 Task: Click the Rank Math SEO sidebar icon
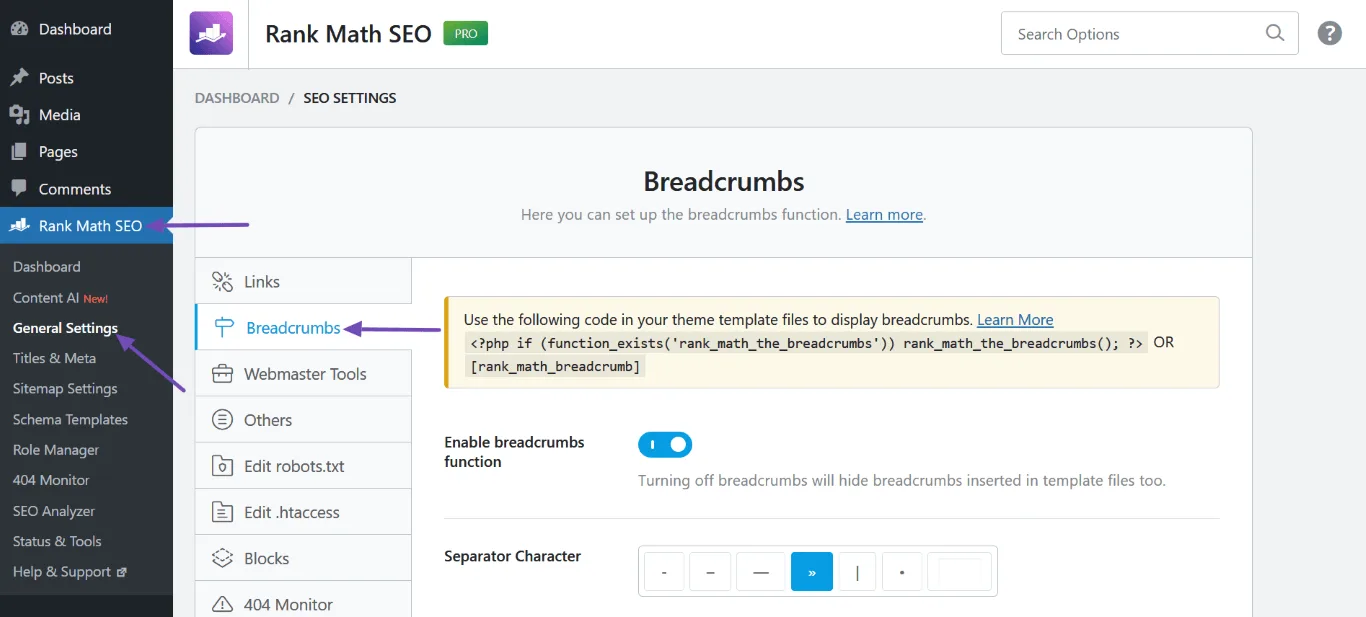click(x=19, y=226)
